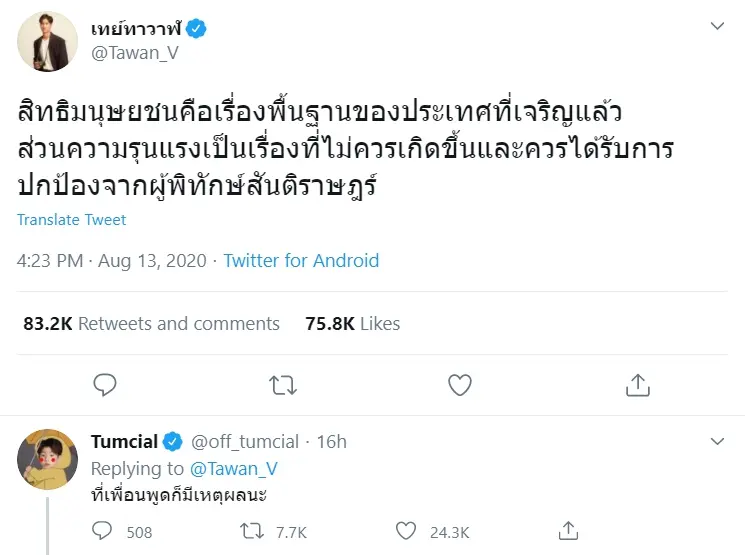Open the more options chevron on main tweet

click(717, 25)
